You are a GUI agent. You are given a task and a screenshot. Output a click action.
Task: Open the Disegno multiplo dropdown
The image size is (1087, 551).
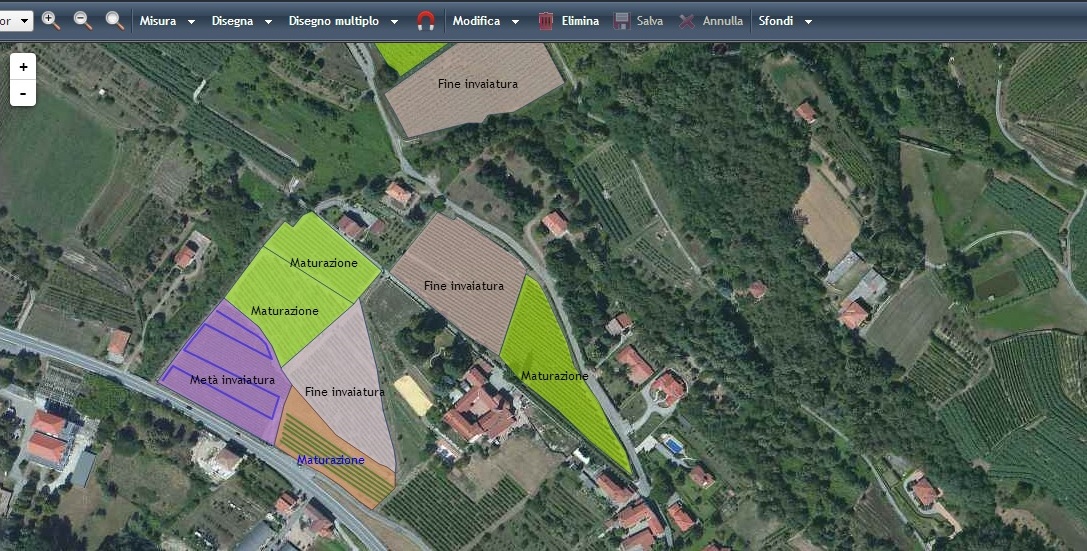[x=343, y=21]
